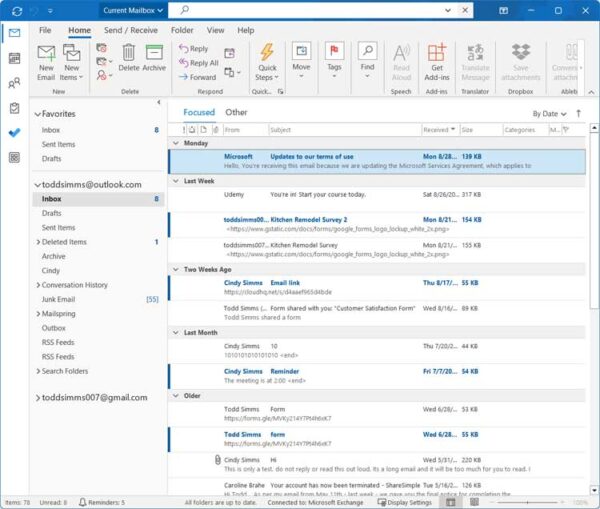Click the Send/Receive sync icon in title bar
This screenshot has height=509, width=600.
(16, 9)
